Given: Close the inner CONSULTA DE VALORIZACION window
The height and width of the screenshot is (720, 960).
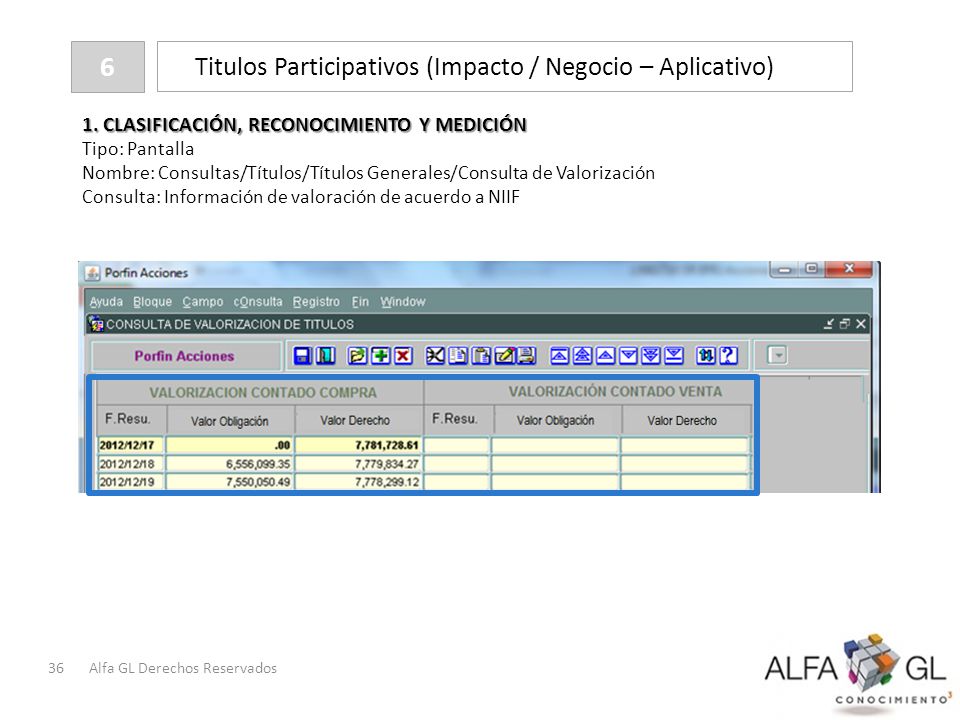Looking at the screenshot, I should coord(861,324).
